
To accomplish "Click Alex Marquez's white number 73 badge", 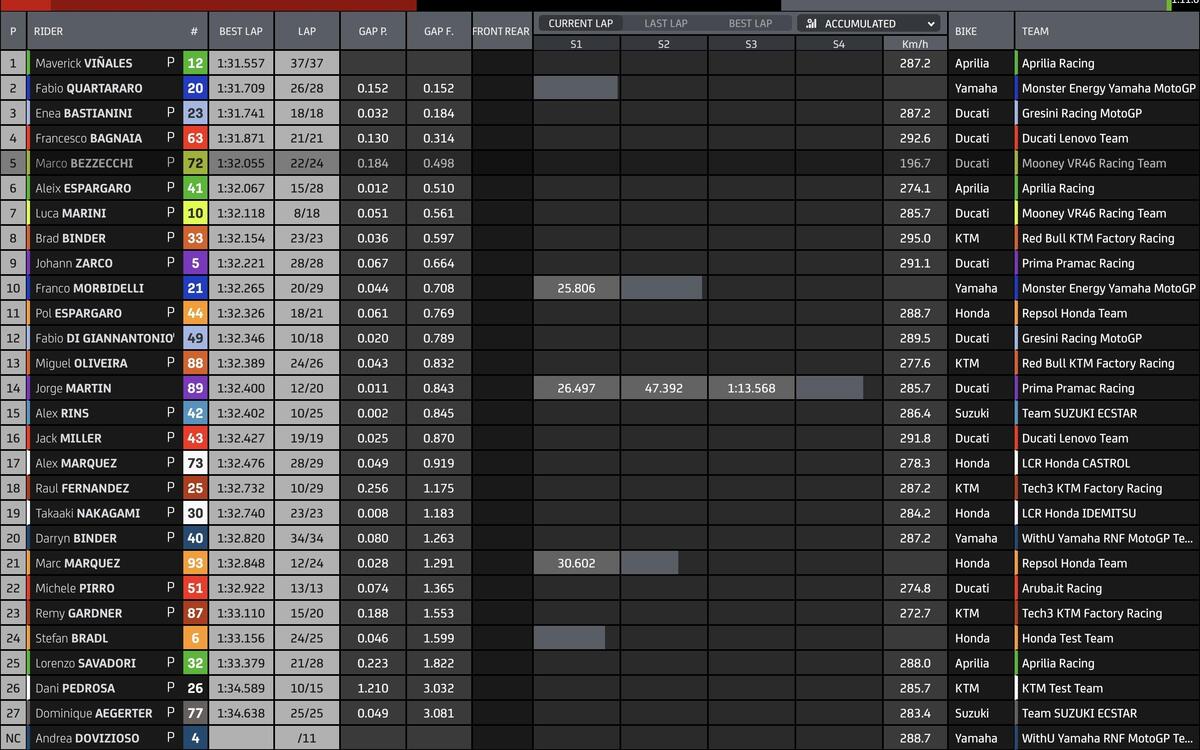I will coord(195,463).
